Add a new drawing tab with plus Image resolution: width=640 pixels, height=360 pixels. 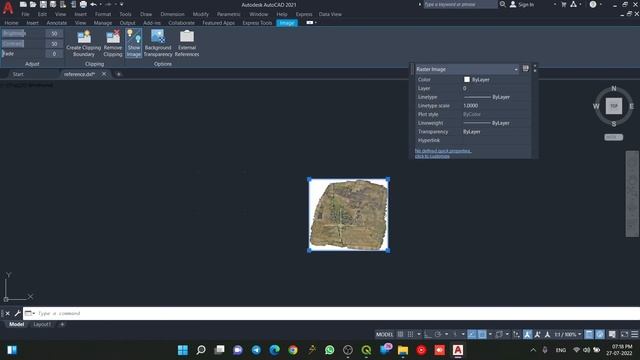(x=119, y=74)
